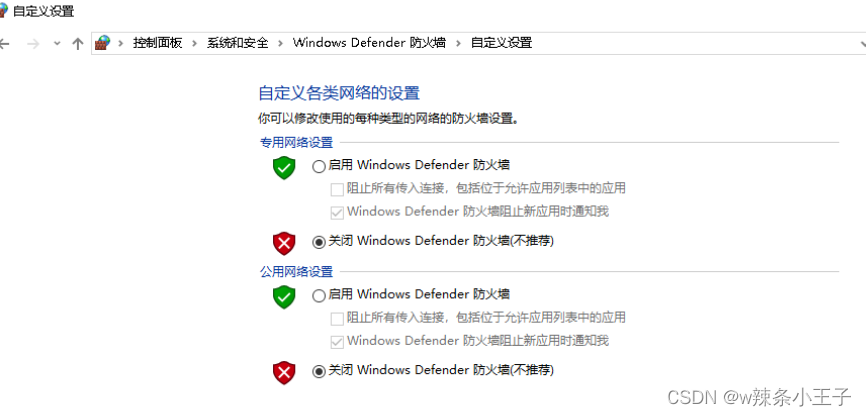Screen dimensions: 866x416
Task: Enable Windows Defender firewall for private network
Action: point(319,166)
